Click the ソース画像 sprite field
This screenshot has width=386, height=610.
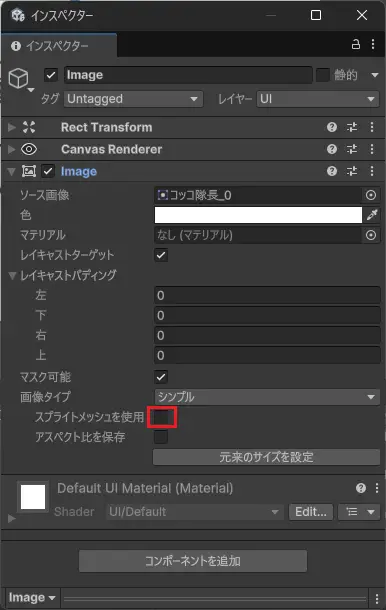pos(258,195)
